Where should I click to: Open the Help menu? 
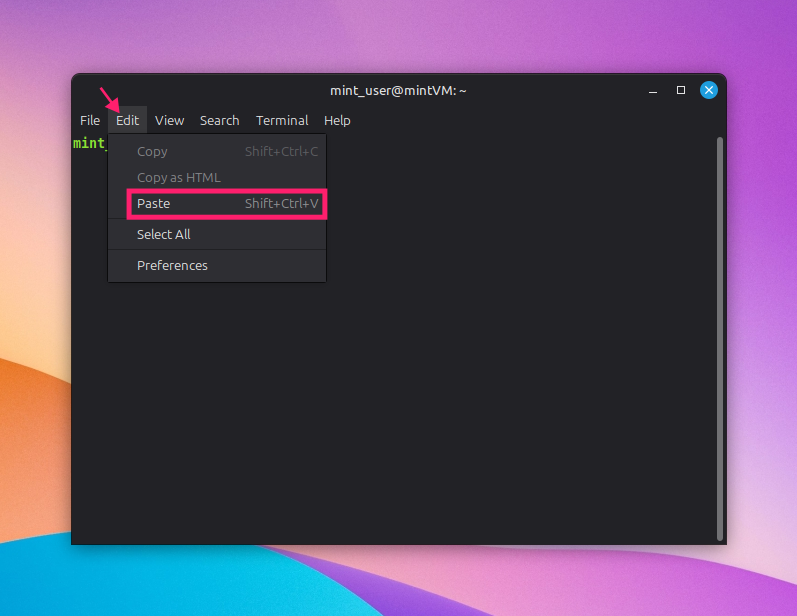click(337, 120)
